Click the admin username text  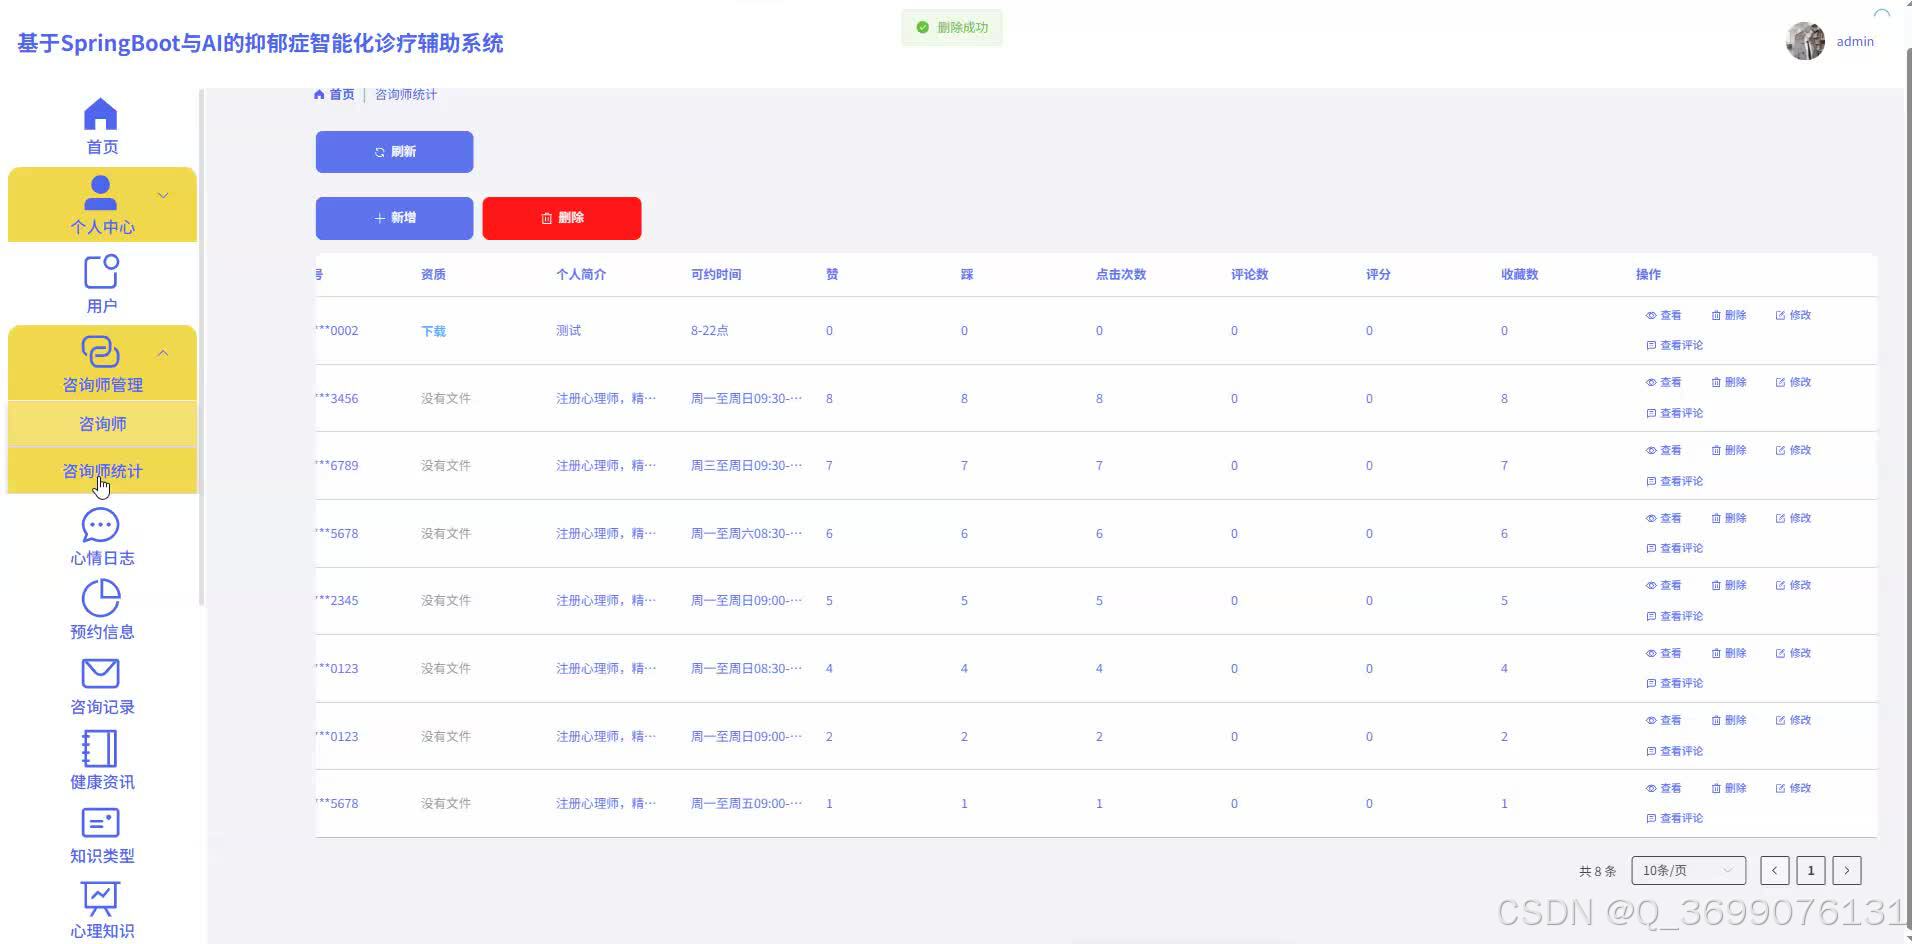point(1855,41)
